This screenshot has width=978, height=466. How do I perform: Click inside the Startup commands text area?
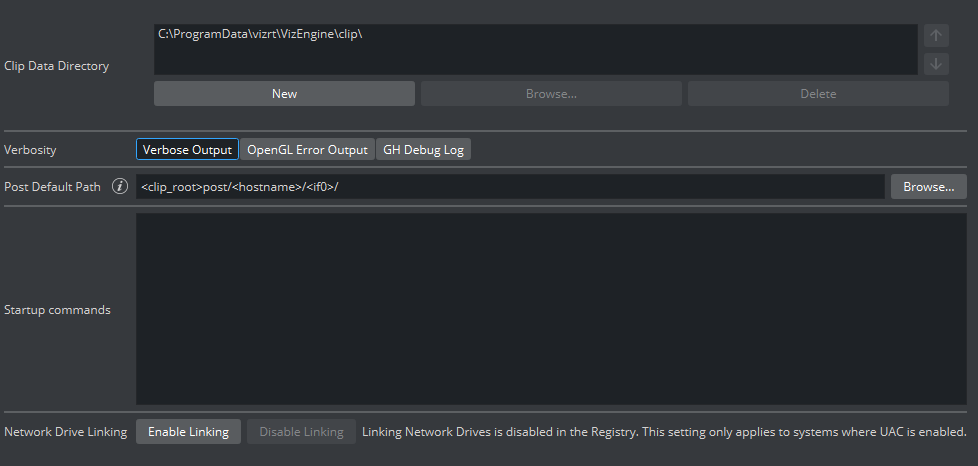coord(551,309)
